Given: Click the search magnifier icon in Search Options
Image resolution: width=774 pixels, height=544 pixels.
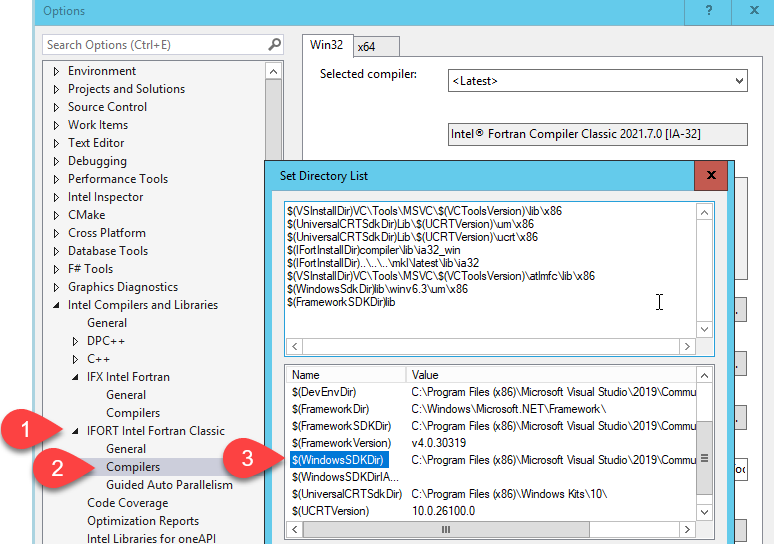Looking at the screenshot, I should (274, 45).
